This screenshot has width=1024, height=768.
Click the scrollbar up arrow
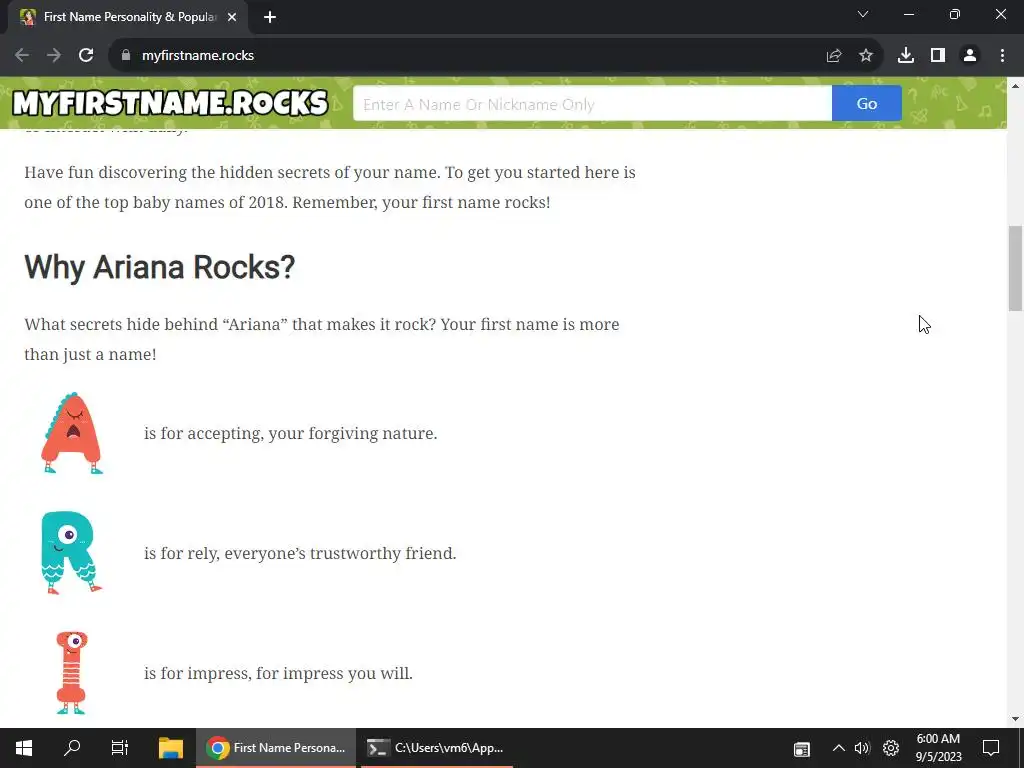pyautogui.click(x=1015, y=86)
